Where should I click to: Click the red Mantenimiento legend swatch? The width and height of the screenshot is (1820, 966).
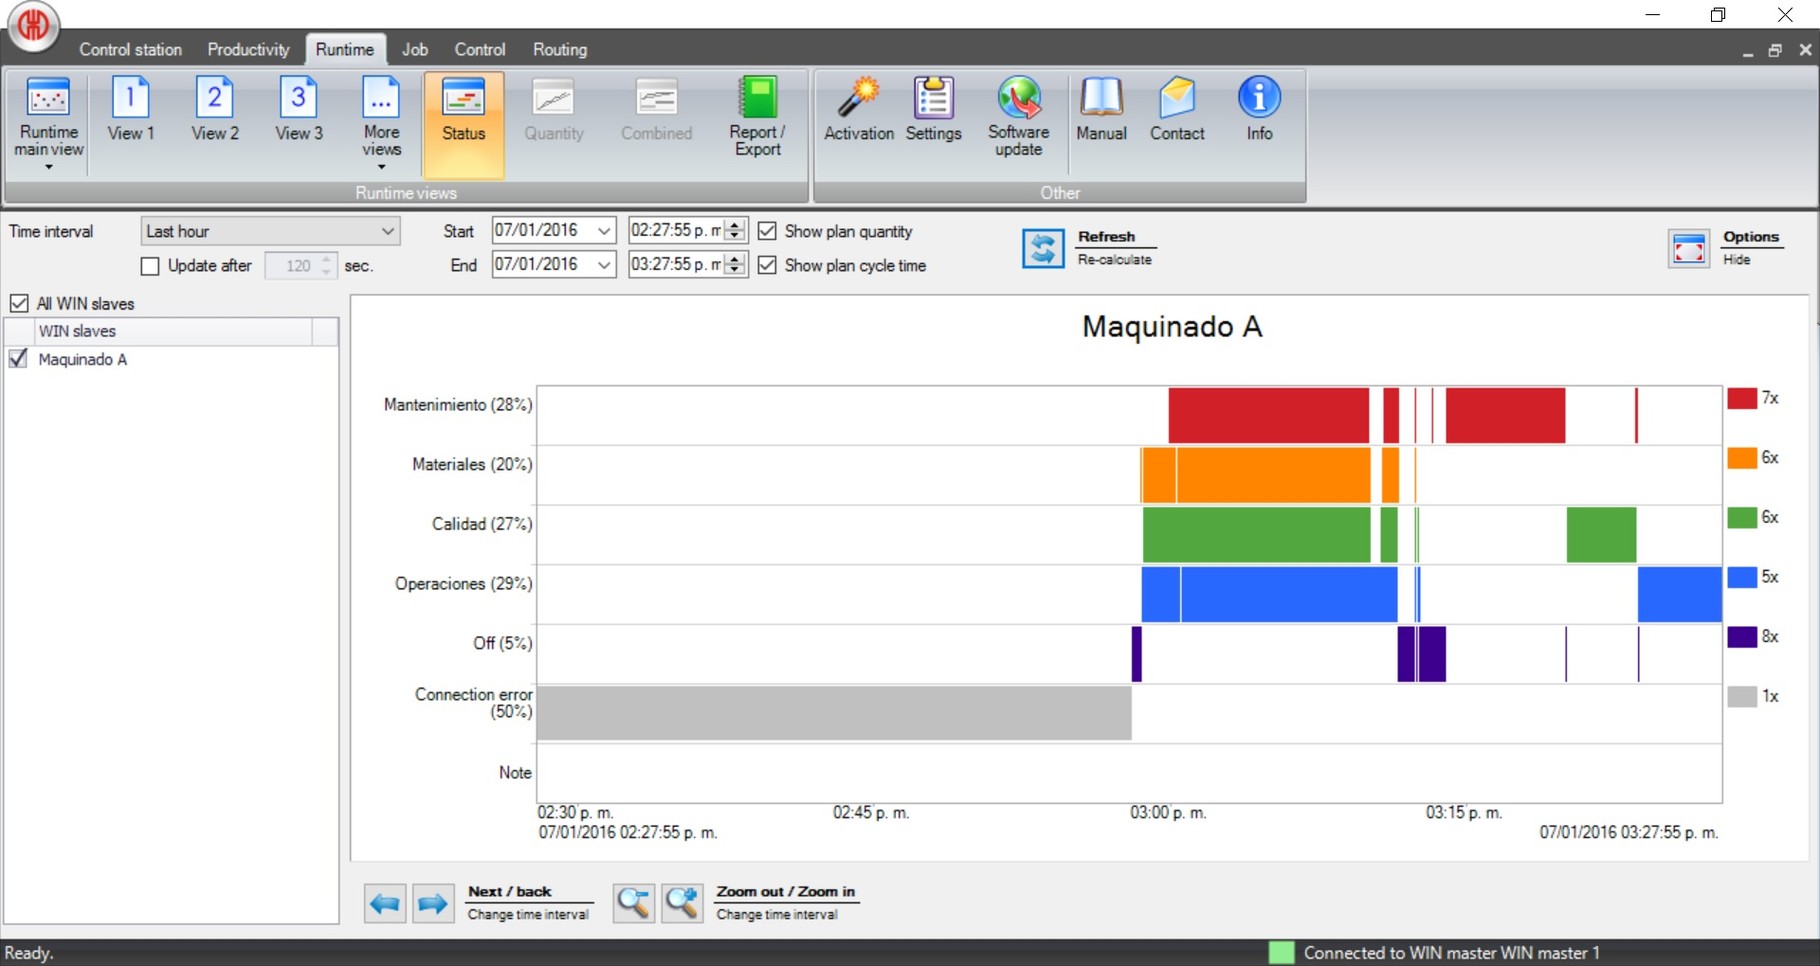tap(1741, 398)
